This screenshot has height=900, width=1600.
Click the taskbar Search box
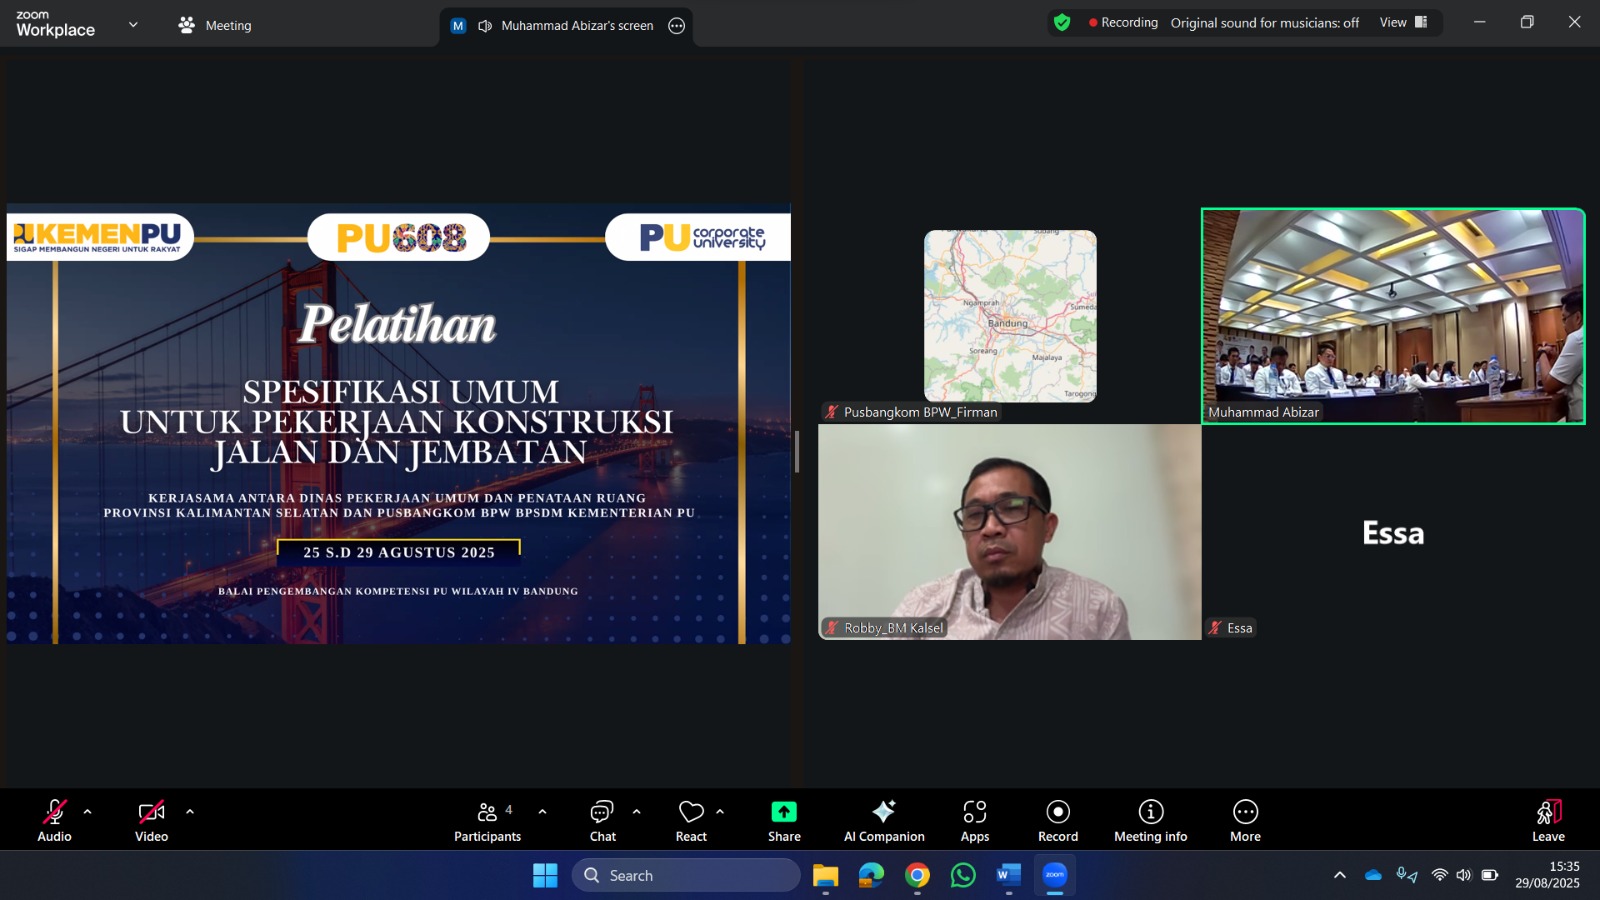pos(686,875)
